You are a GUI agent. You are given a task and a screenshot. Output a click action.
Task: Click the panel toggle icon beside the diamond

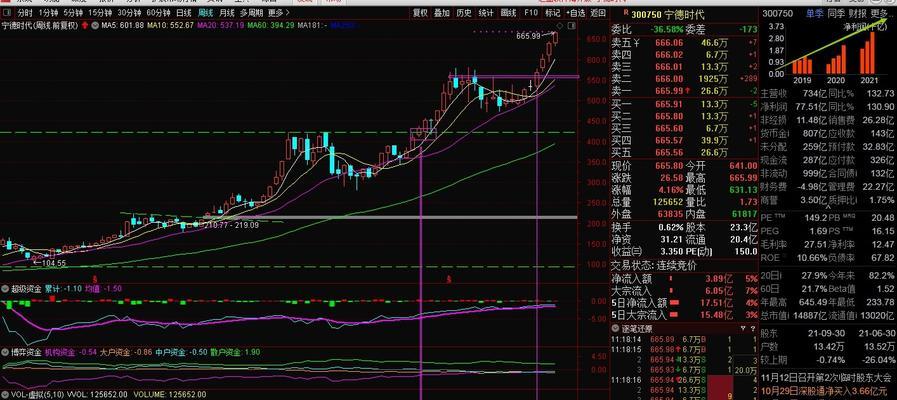click(570, 26)
